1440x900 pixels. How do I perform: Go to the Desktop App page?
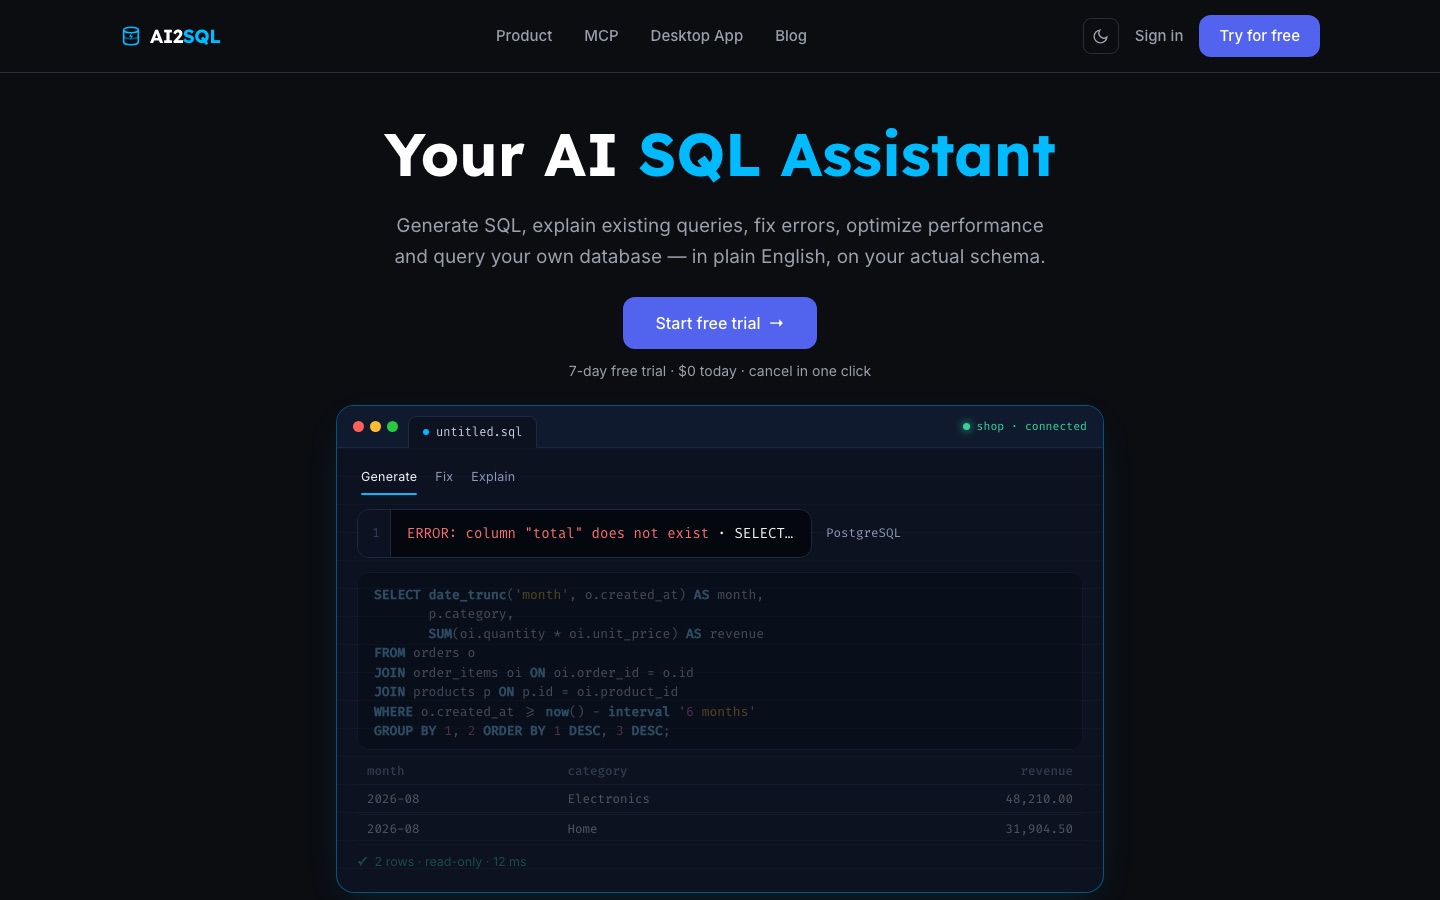tap(697, 36)
